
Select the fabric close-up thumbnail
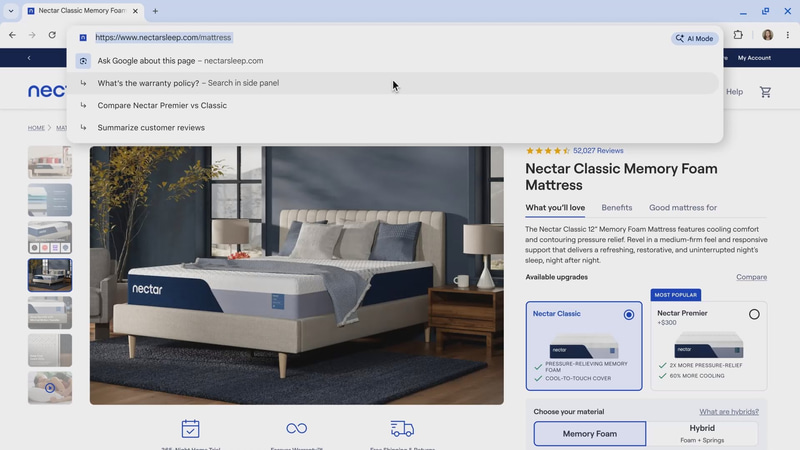tap(50, 351)
